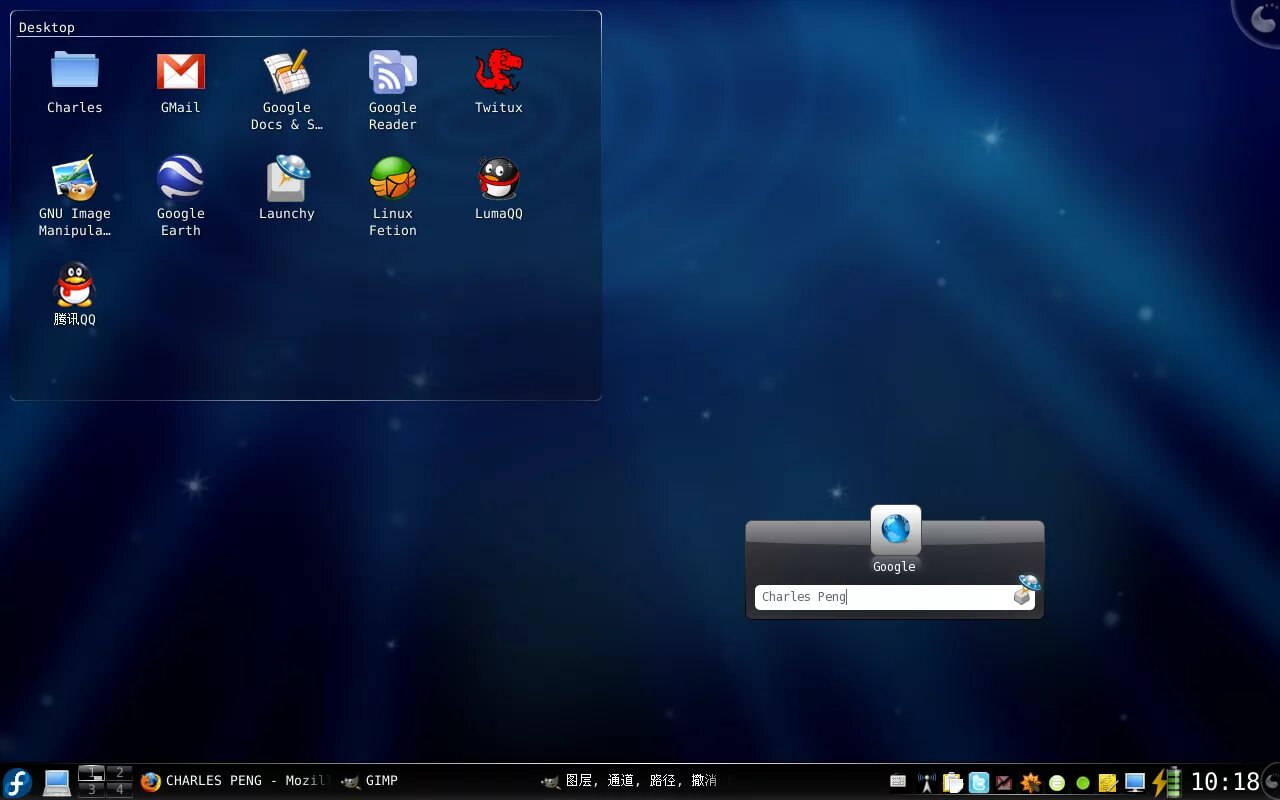Switch to virtual desktop 2

pos(119,773)
